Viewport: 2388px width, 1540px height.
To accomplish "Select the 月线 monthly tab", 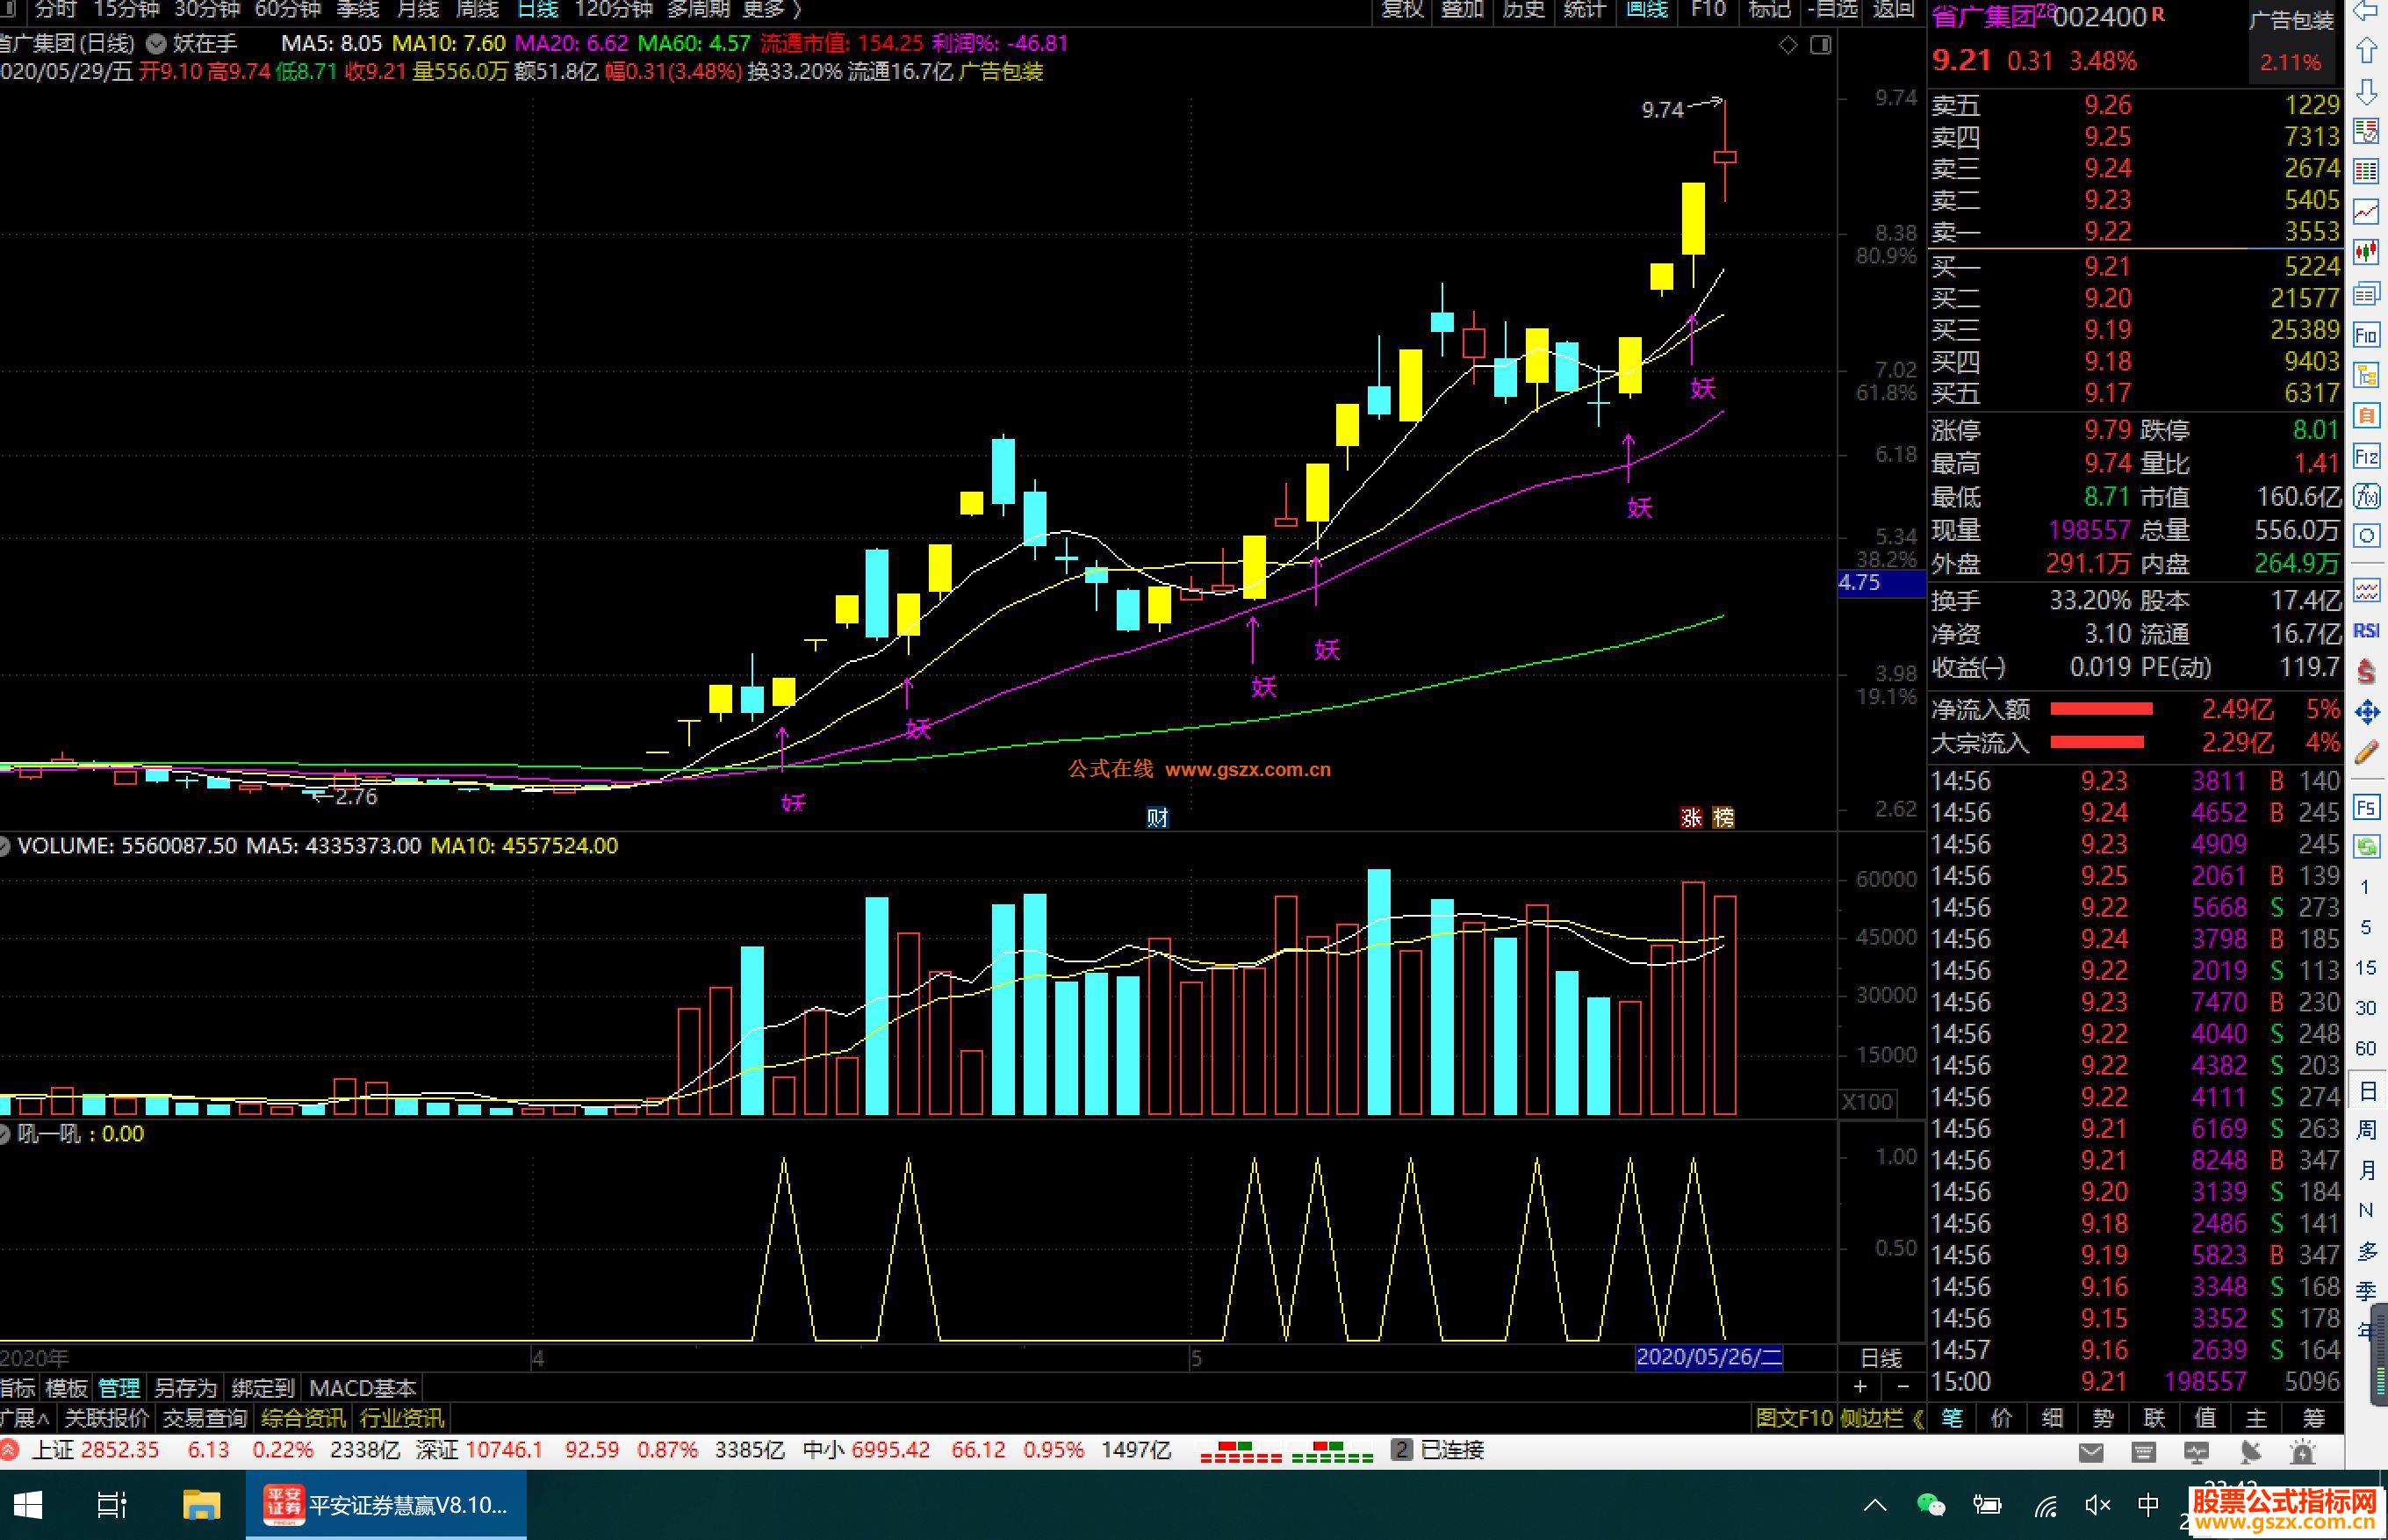I will click(418, 10).
